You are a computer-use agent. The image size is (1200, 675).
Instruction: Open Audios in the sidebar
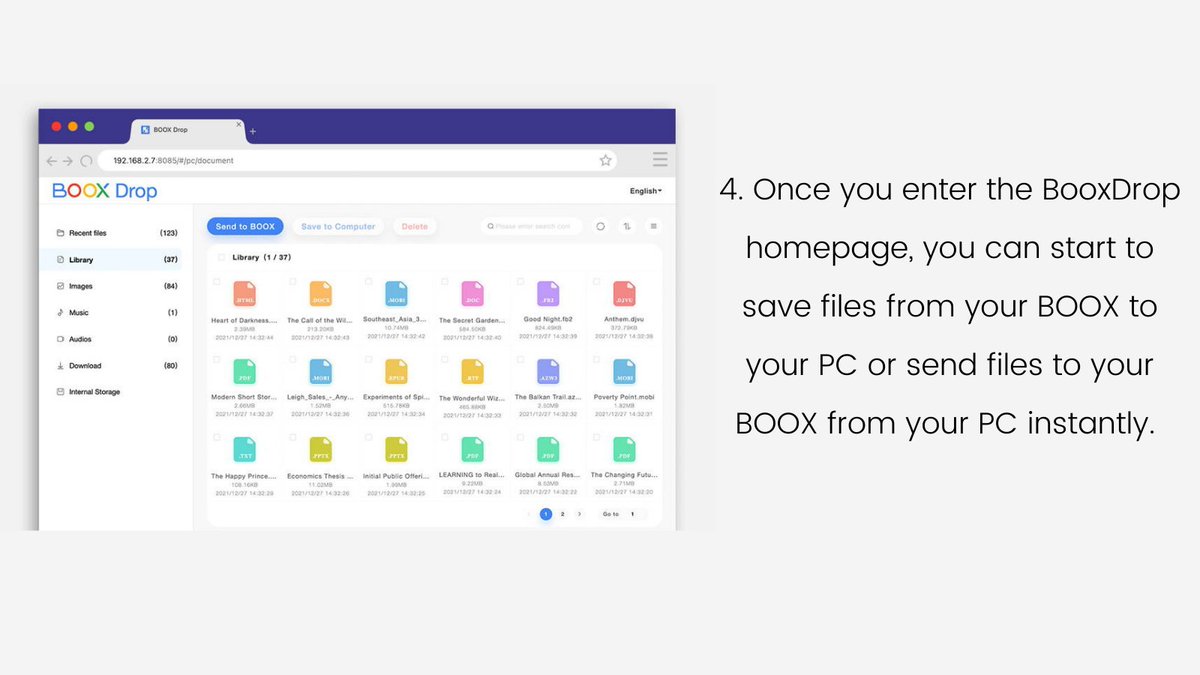point(116,339)
